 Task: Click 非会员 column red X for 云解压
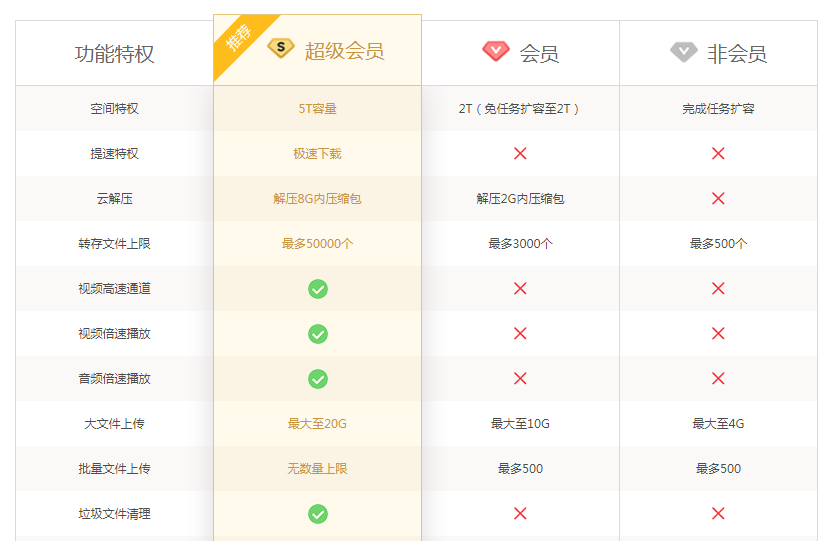click(718, 199)
